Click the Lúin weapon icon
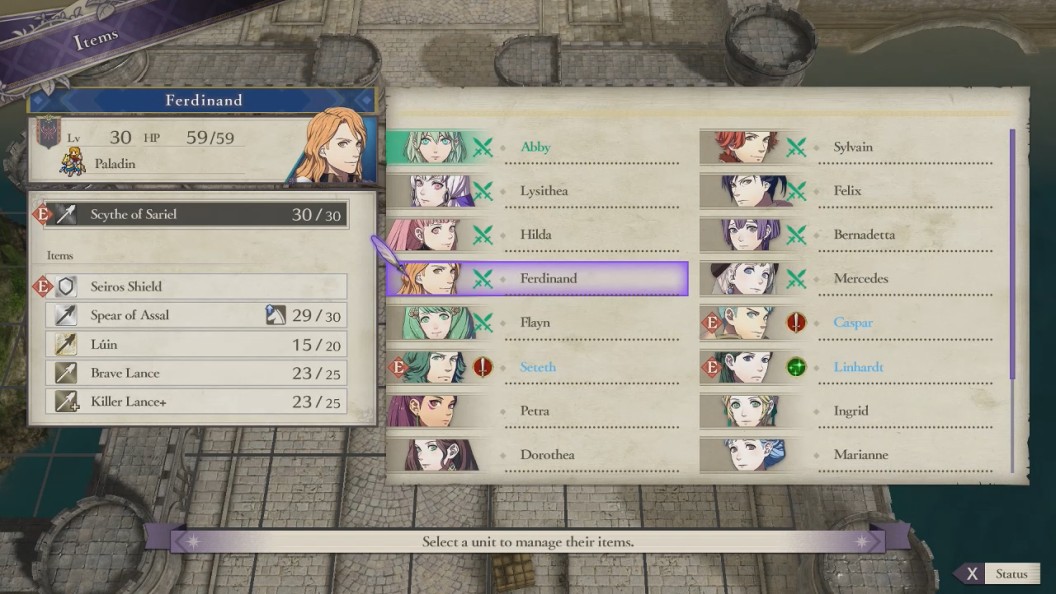This screenshot has width=1056, height=594. [x=66, y=344]
